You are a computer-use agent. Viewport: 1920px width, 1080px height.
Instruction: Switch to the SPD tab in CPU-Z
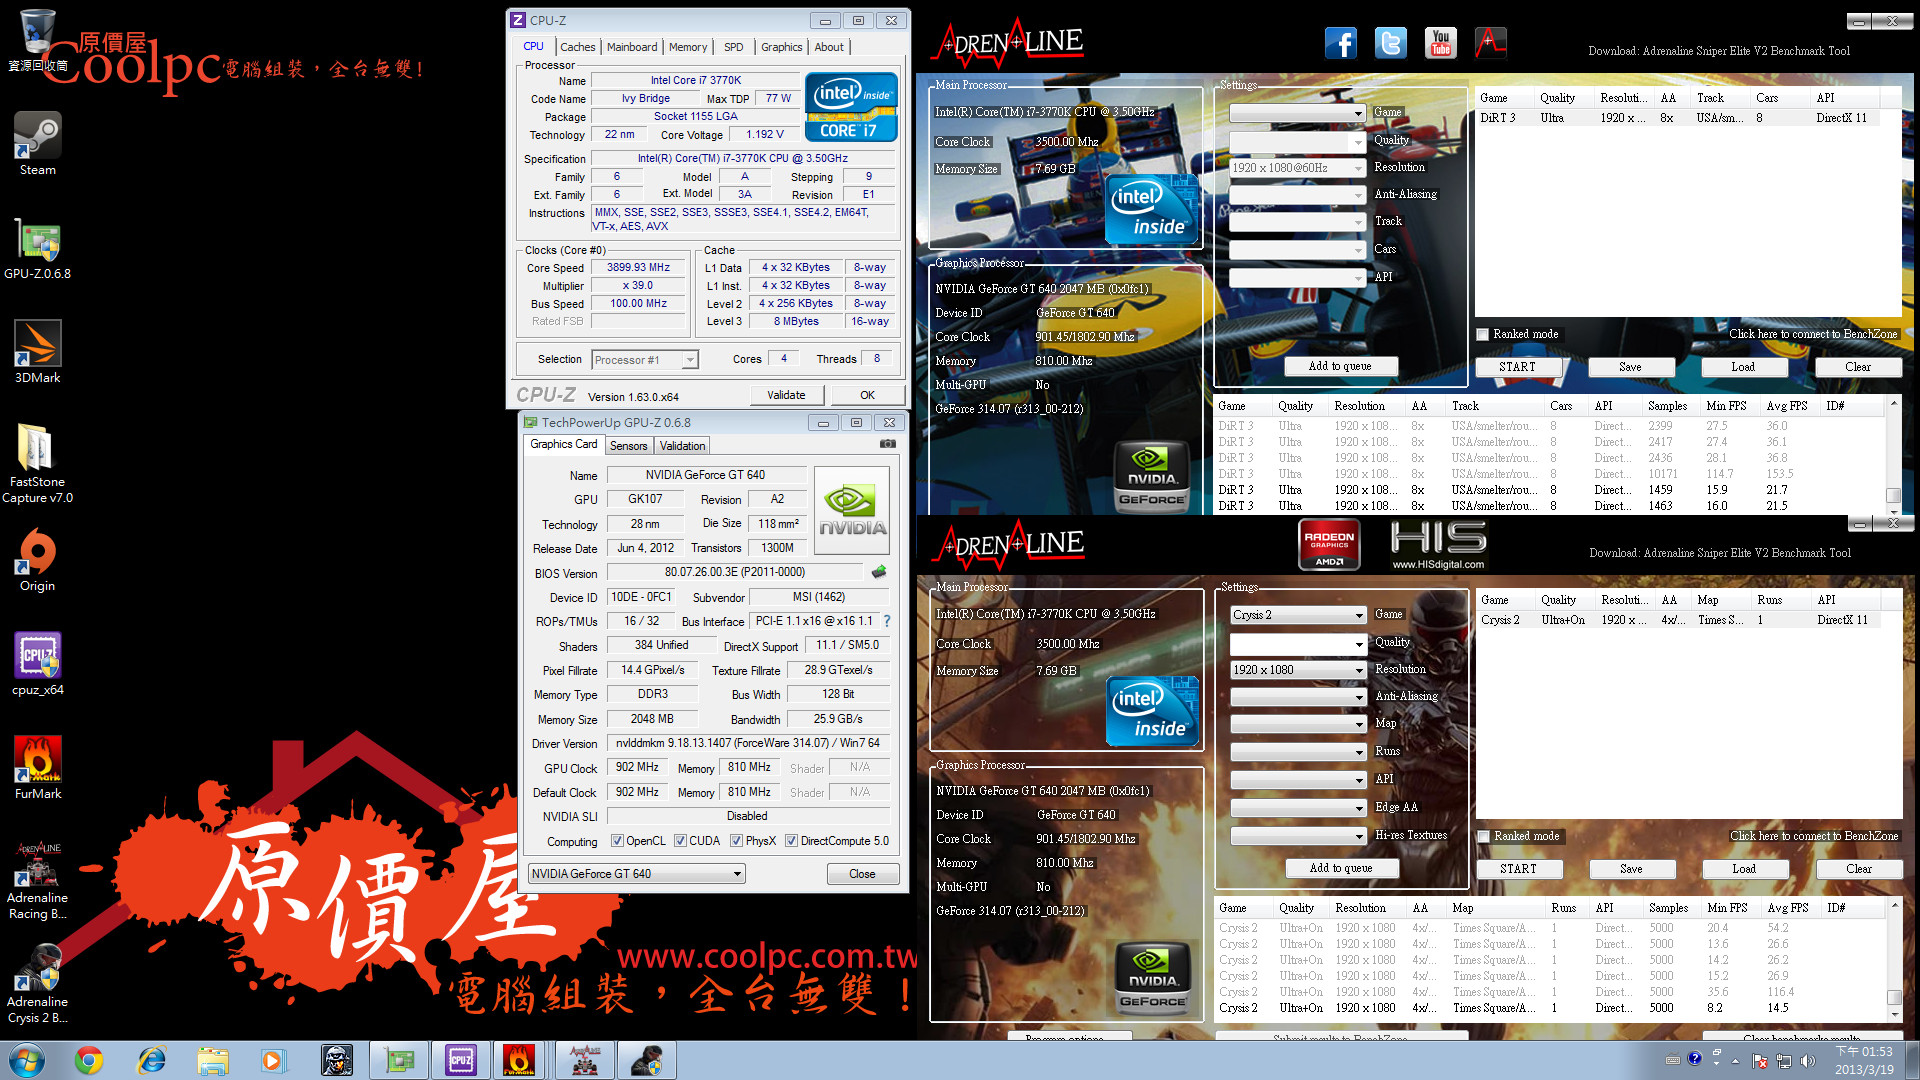734,47
